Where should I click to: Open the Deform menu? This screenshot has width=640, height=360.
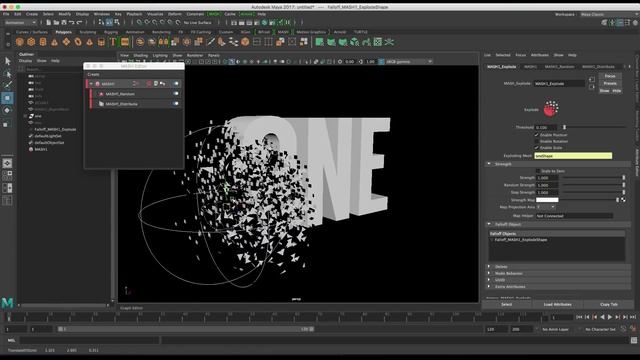tap(175, 14)
